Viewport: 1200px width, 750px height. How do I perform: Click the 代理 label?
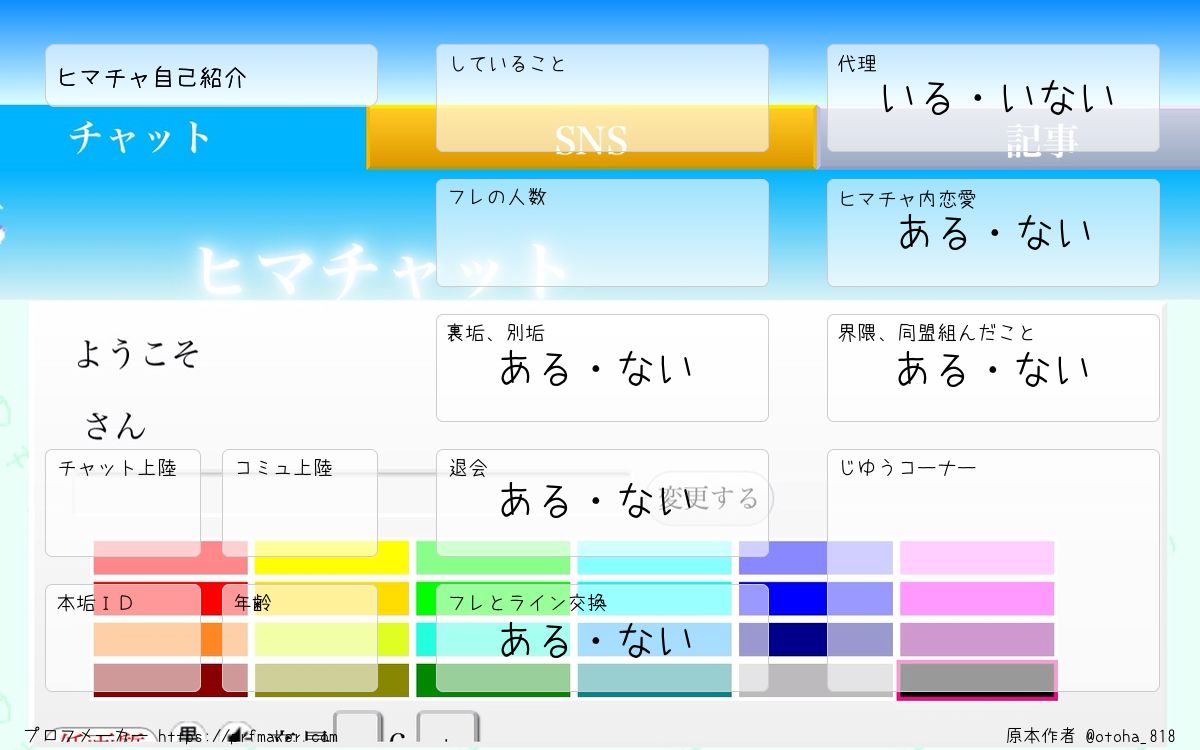(857, 64)
